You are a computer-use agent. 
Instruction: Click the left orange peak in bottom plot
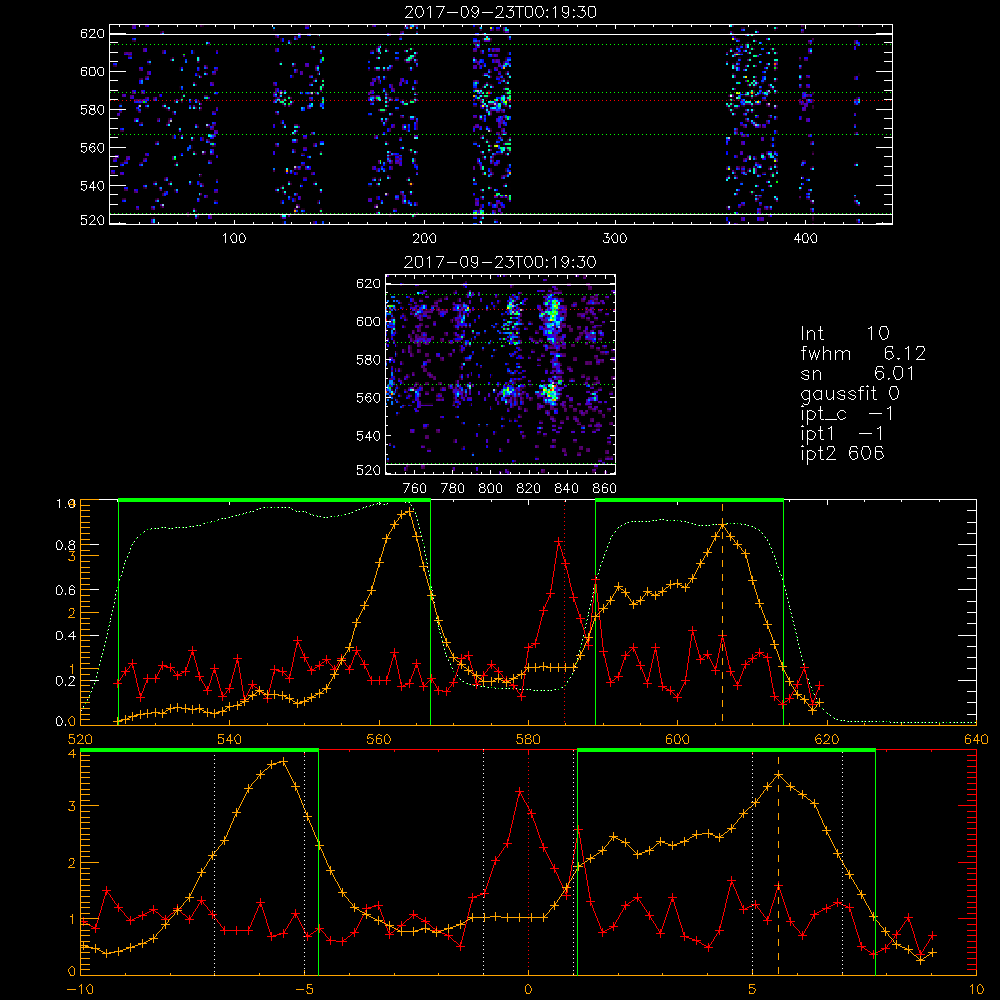[284, 761]
